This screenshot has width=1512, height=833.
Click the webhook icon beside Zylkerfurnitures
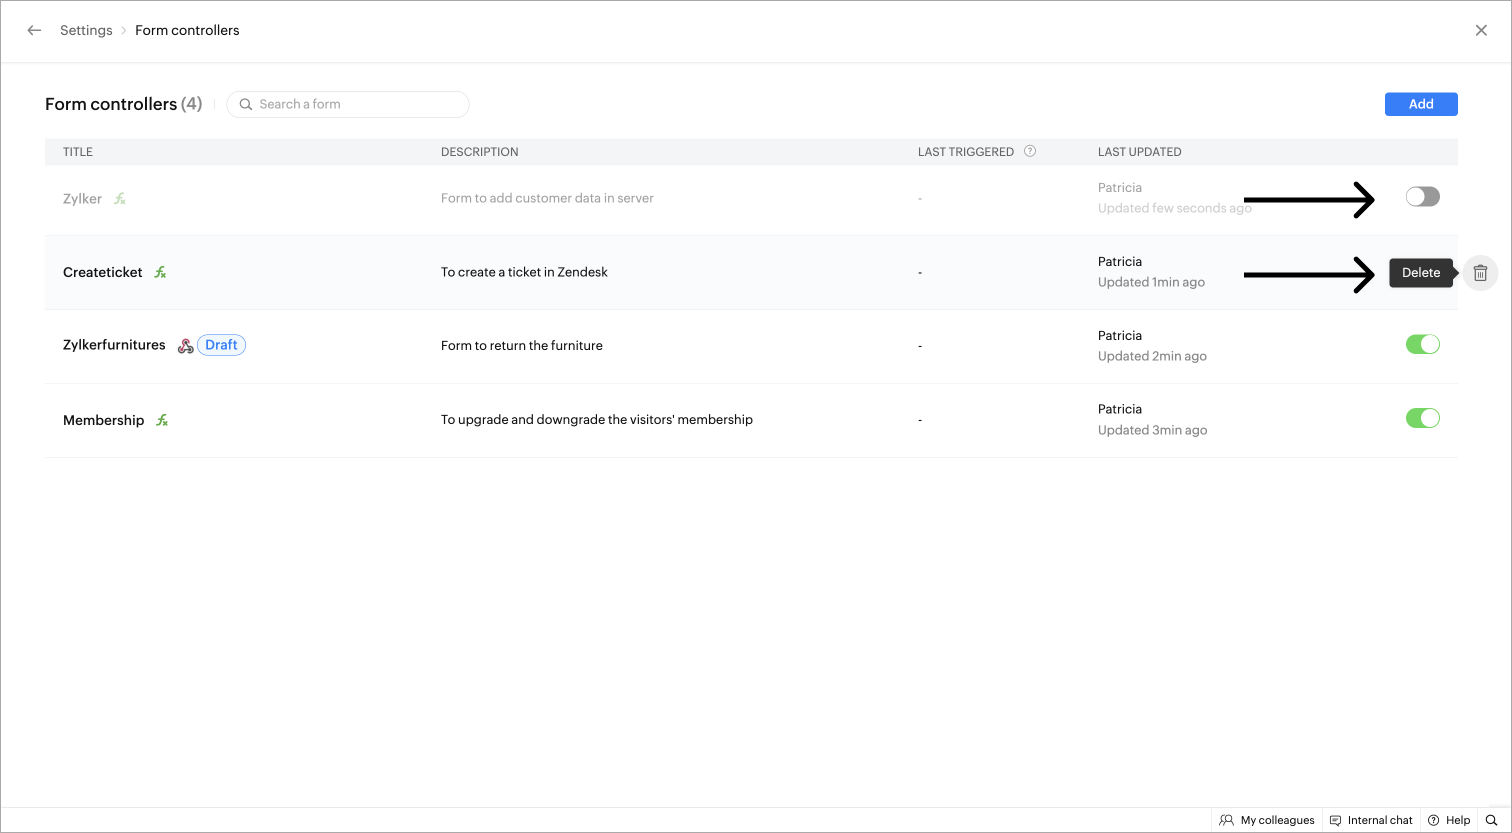185,346
